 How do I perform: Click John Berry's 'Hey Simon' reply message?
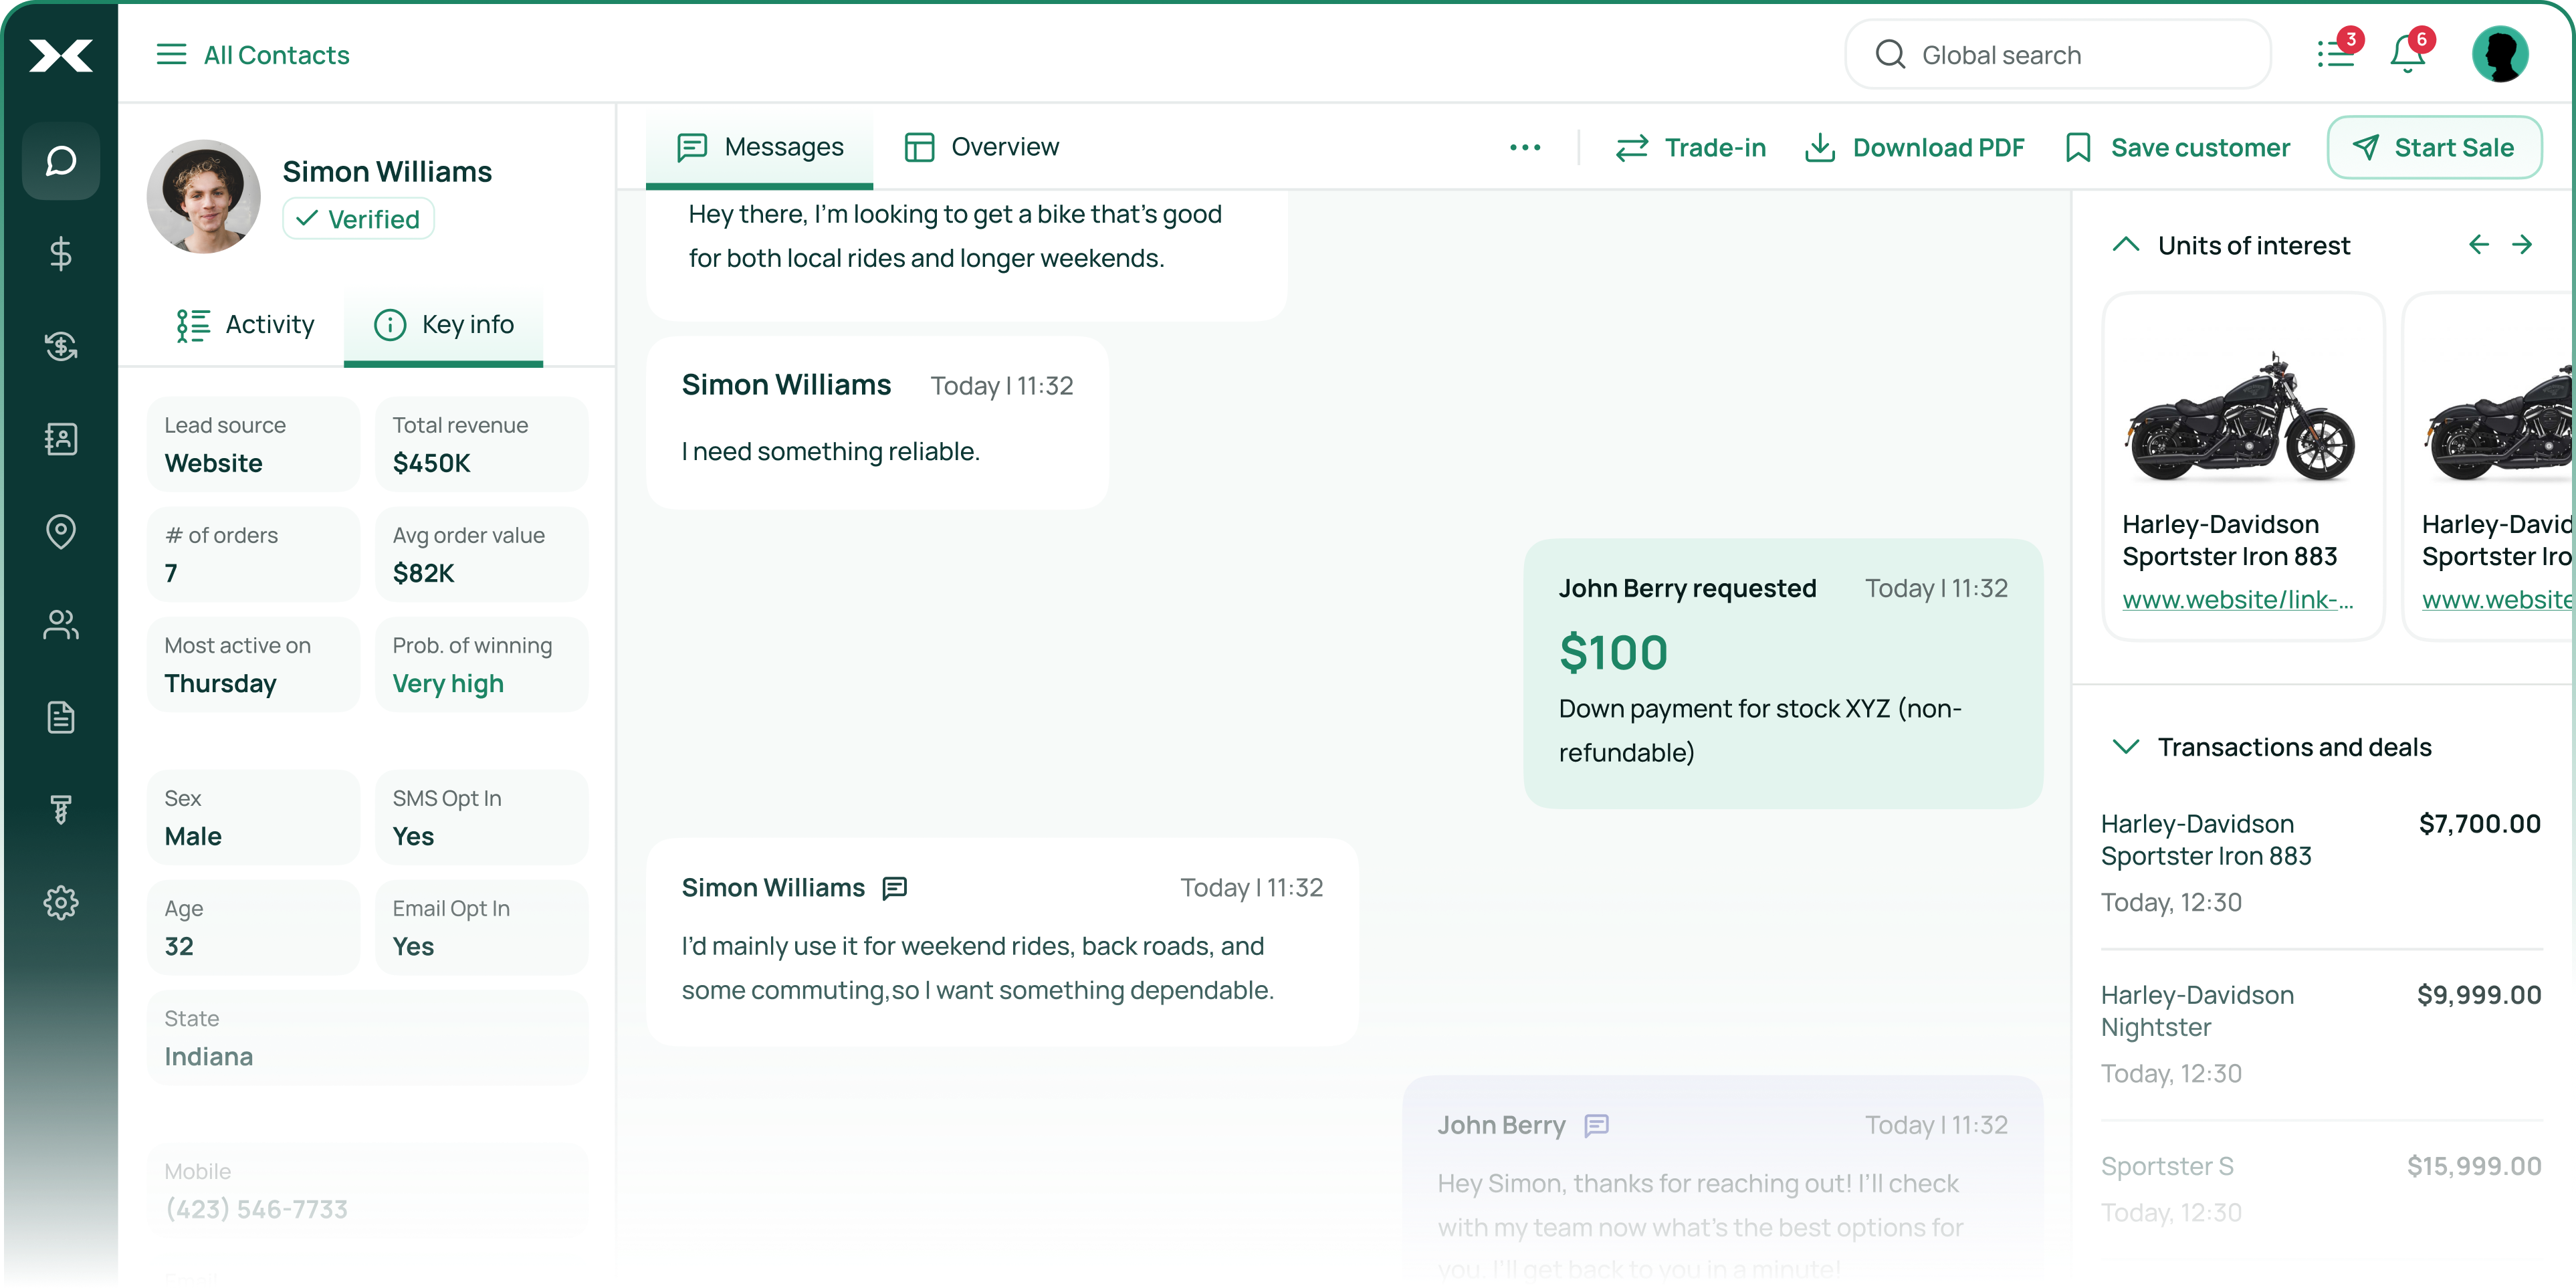coord(1722,1180)
